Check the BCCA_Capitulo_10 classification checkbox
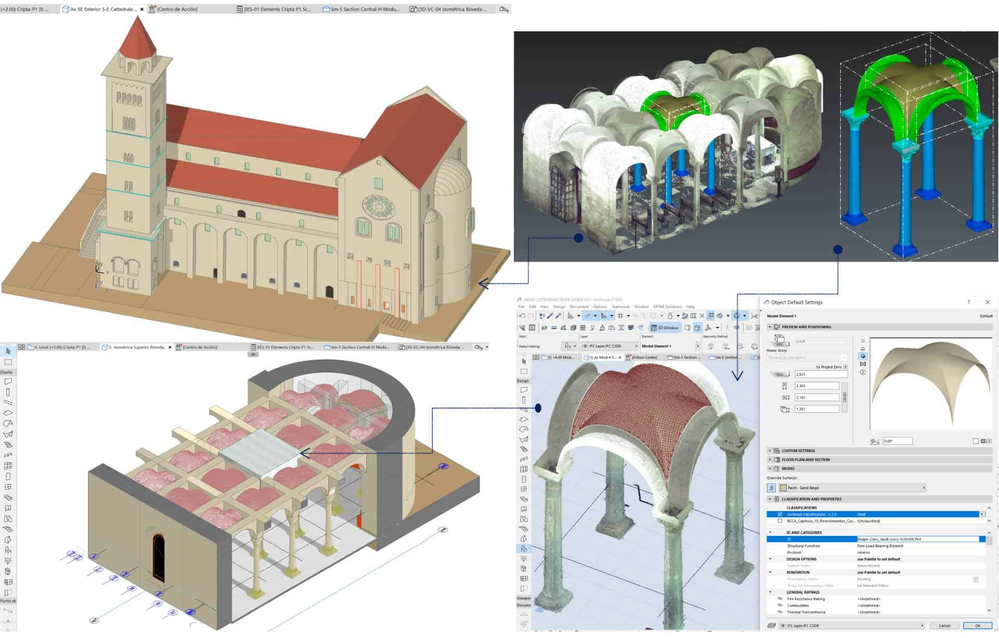Image resolution: width=999 pixels, height=638 pixels. point(780,521)
